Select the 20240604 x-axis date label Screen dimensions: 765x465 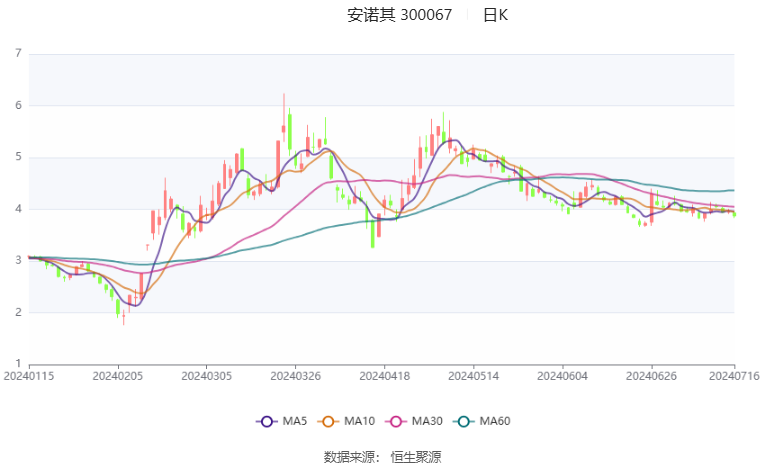point(562,376)
